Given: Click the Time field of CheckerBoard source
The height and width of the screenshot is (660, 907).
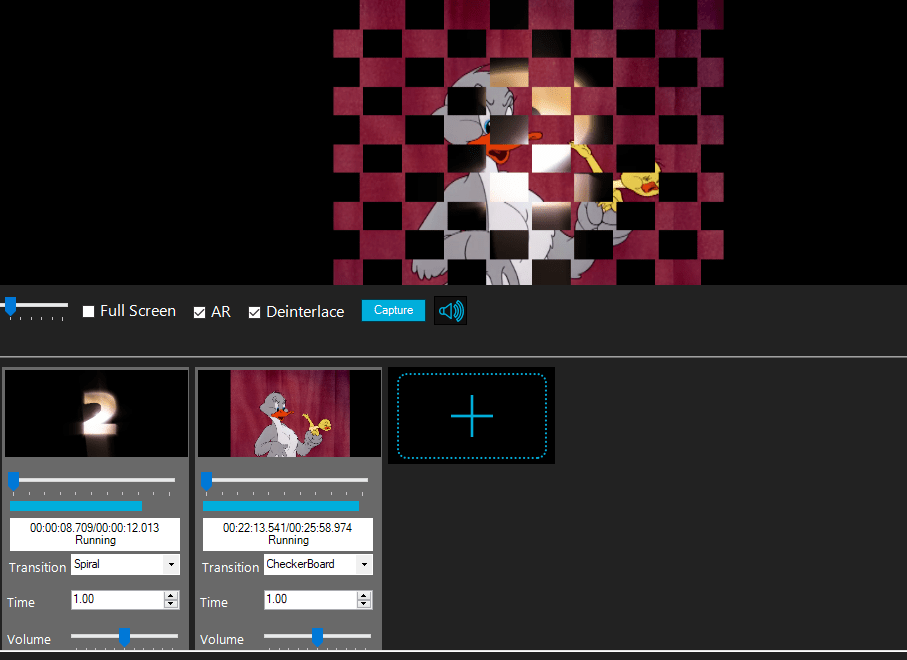Looking at the screenshot, I should [x=311, y=600].
